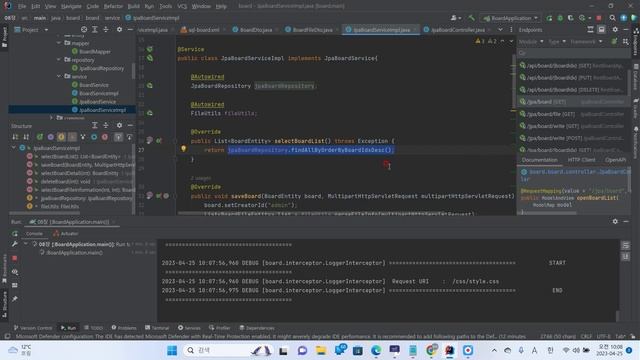The width and height of the screenshot is (640, 360).
Task: Open the BoardApplication run configuration dropdown
Action: [511, 18]
